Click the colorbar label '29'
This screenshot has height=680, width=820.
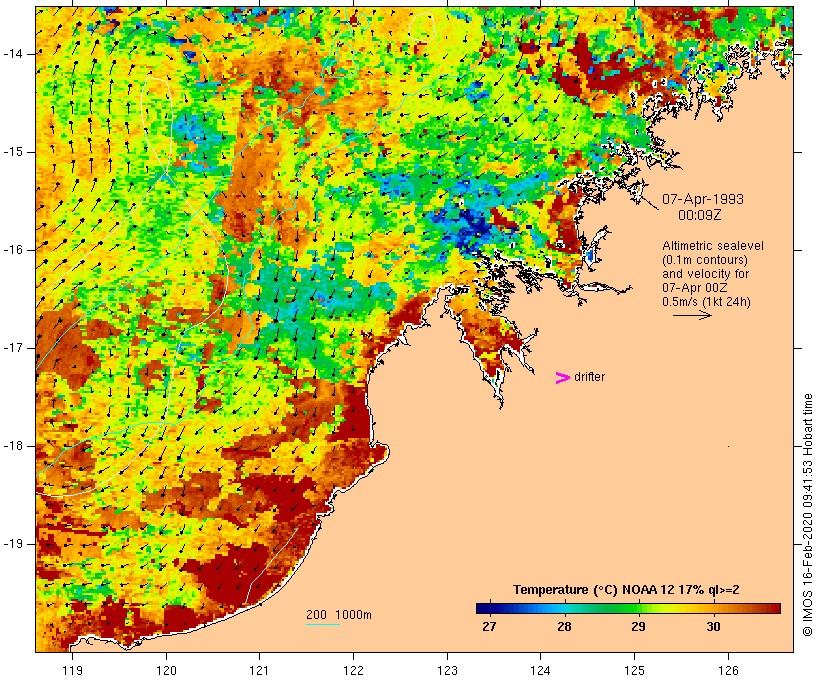tap(638, 626)
